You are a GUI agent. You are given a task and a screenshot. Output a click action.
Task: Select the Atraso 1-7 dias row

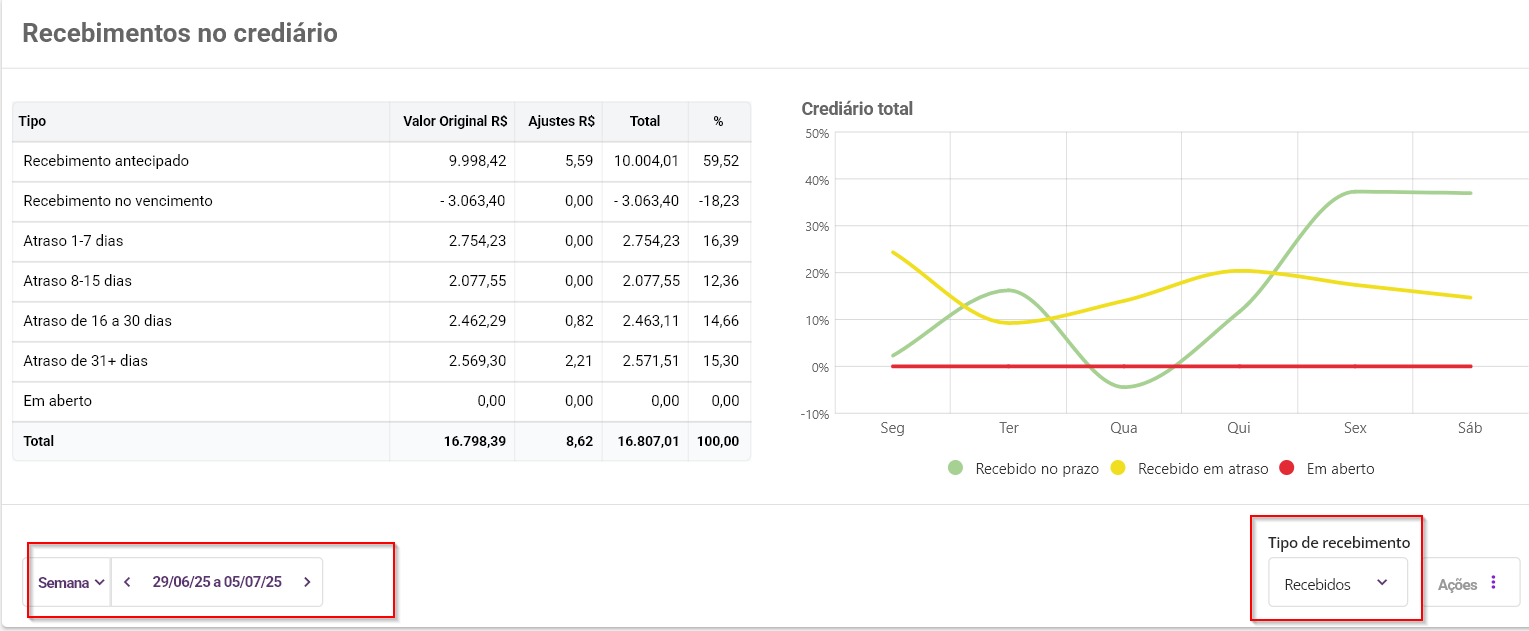point(73,241)
